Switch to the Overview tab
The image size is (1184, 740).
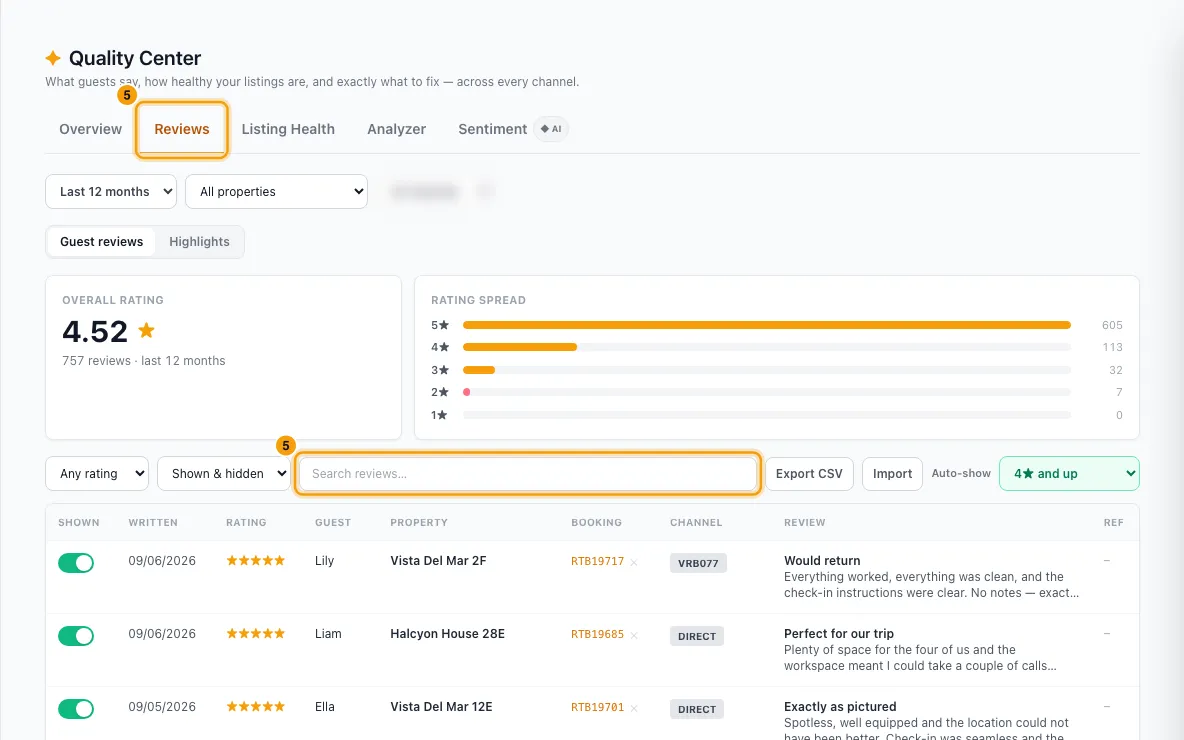pyautogui.click(x=91, y=129)
